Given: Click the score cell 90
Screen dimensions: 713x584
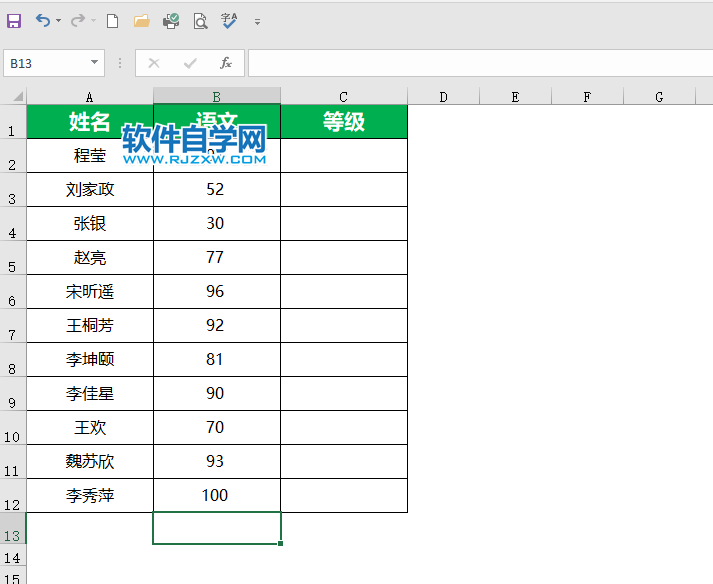Looking at the screenshot, I should tap(217, 393).
